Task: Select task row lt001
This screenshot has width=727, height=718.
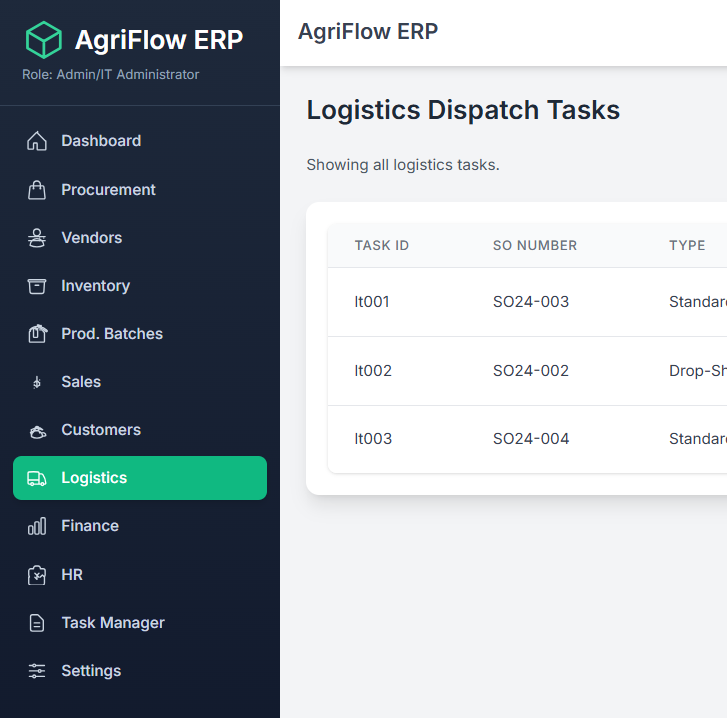Action: 372,302
